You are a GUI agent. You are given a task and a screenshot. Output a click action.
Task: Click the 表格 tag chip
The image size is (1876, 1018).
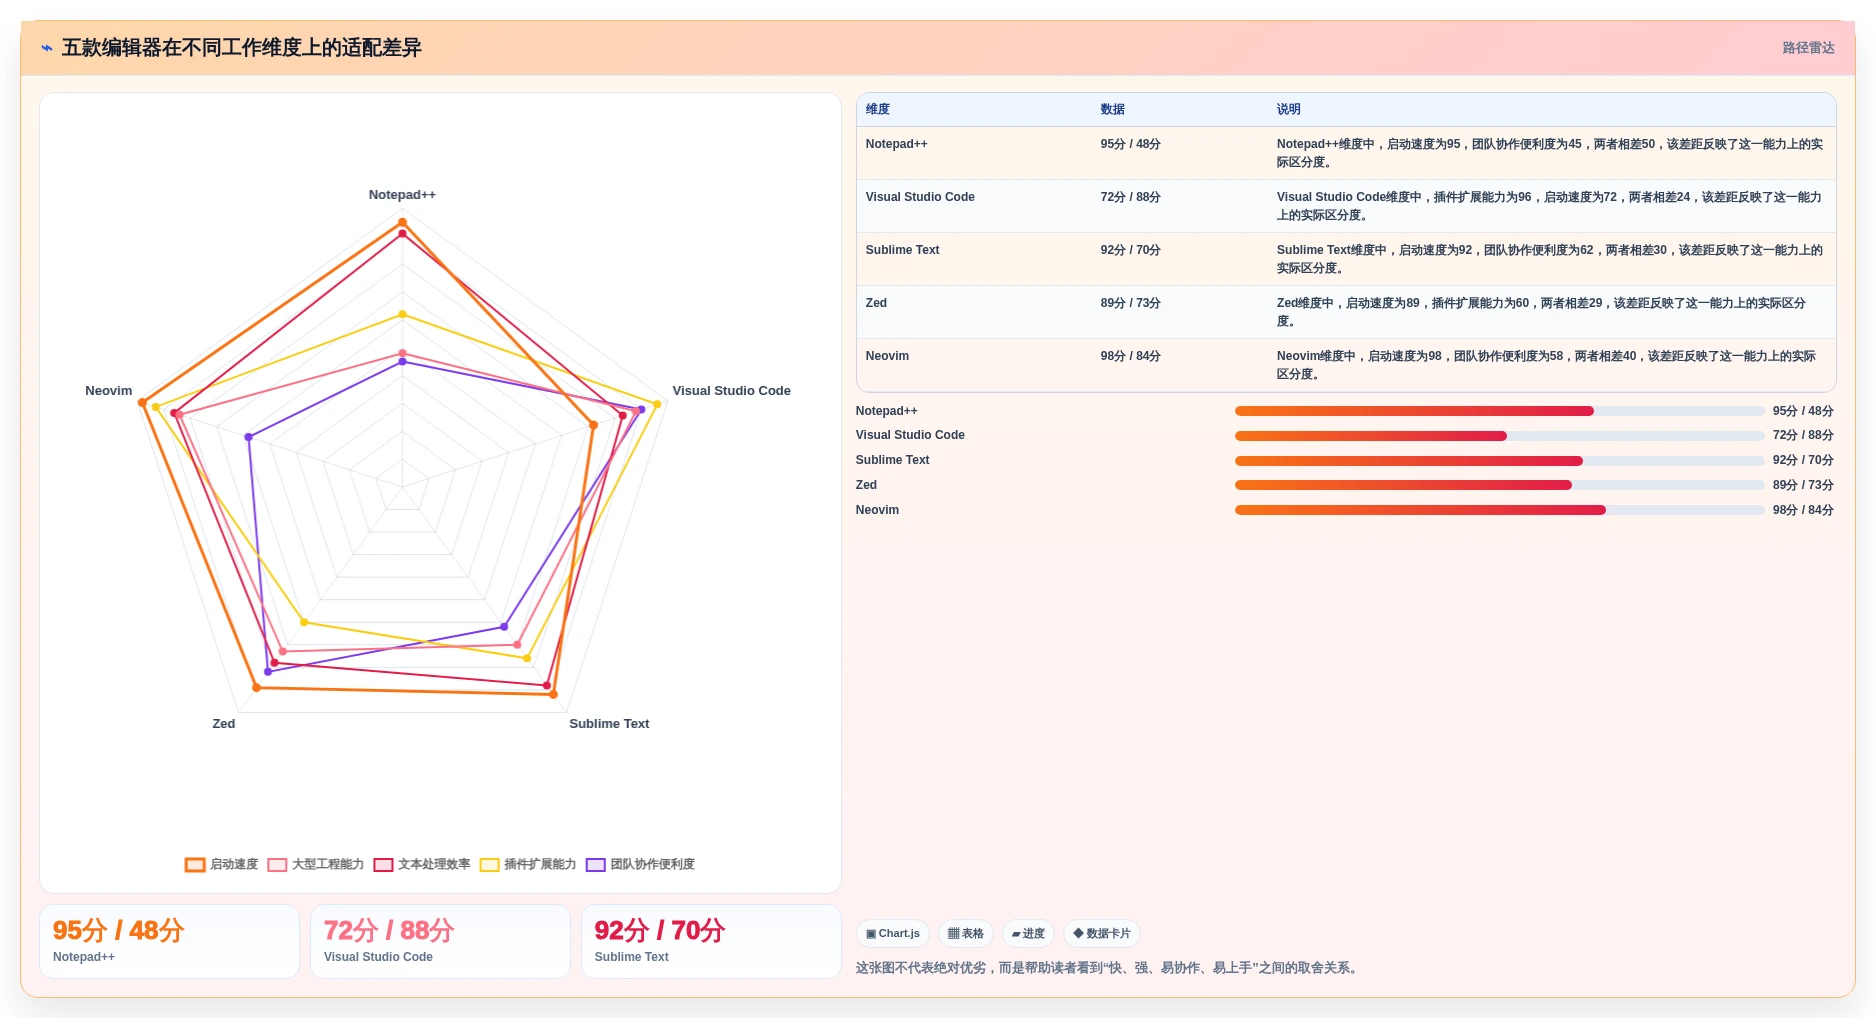point(966,934)
